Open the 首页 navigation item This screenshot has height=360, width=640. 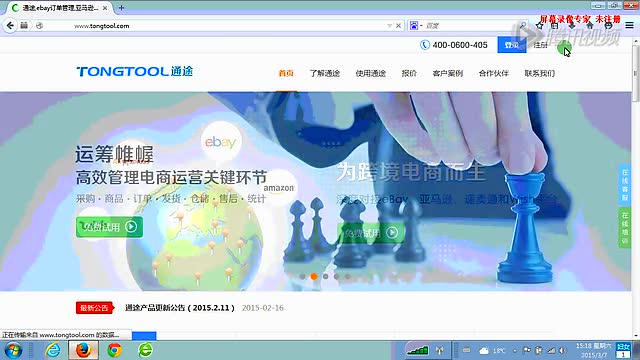286,73
